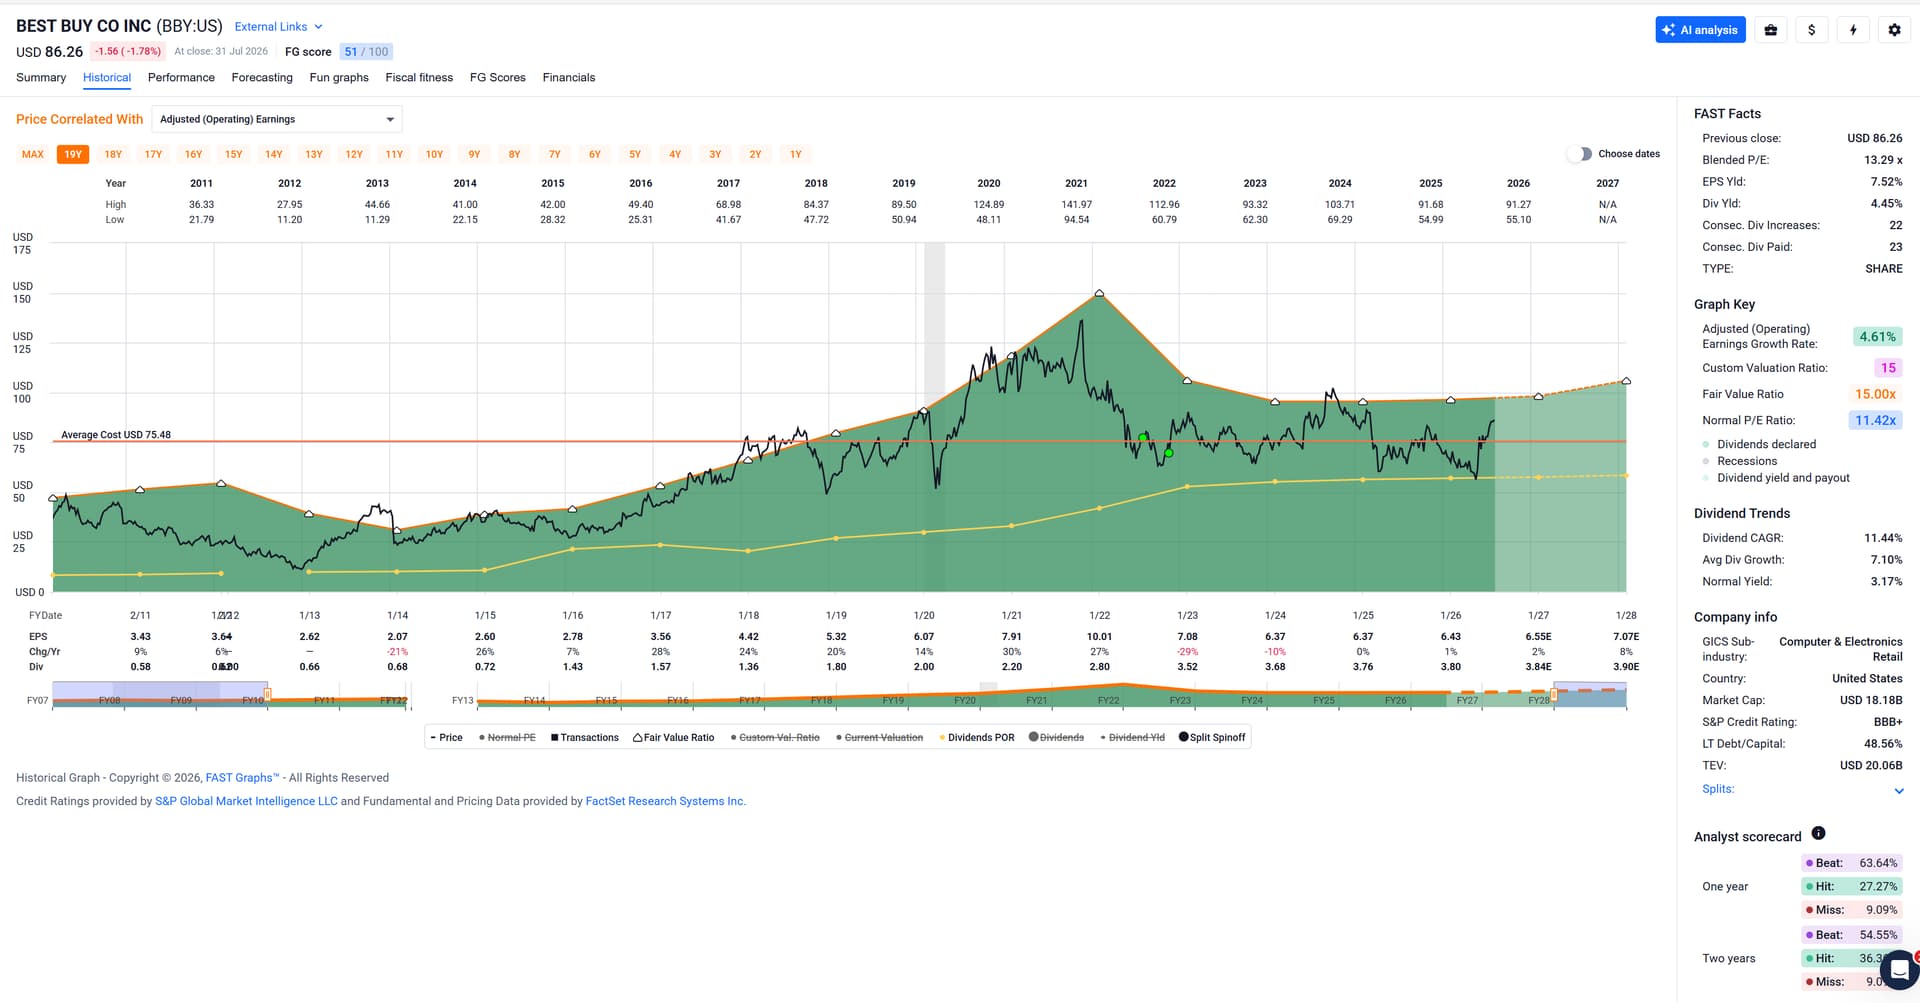The image size is (1920, 1003).
Task: Open the chat support bubble icon
Action: (1898, 970)
